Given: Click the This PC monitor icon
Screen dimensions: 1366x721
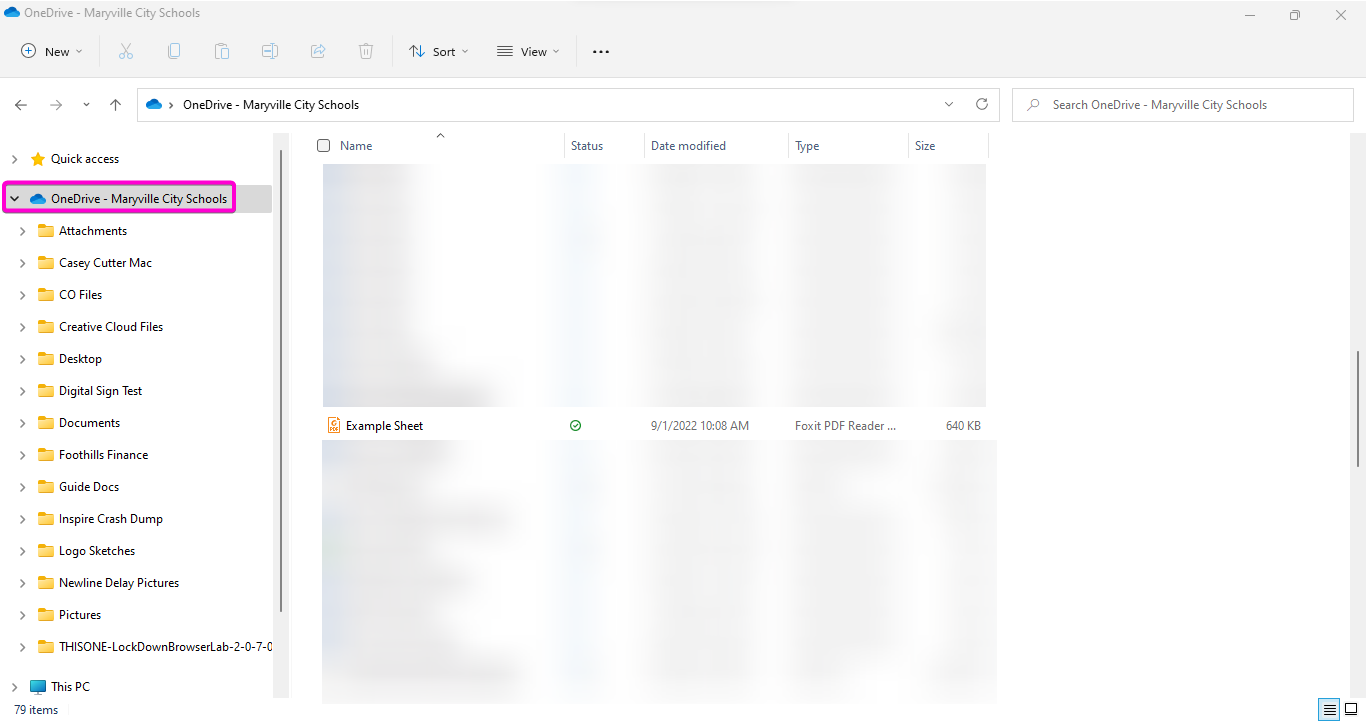Looking at the screenshot, I should 38,687.
